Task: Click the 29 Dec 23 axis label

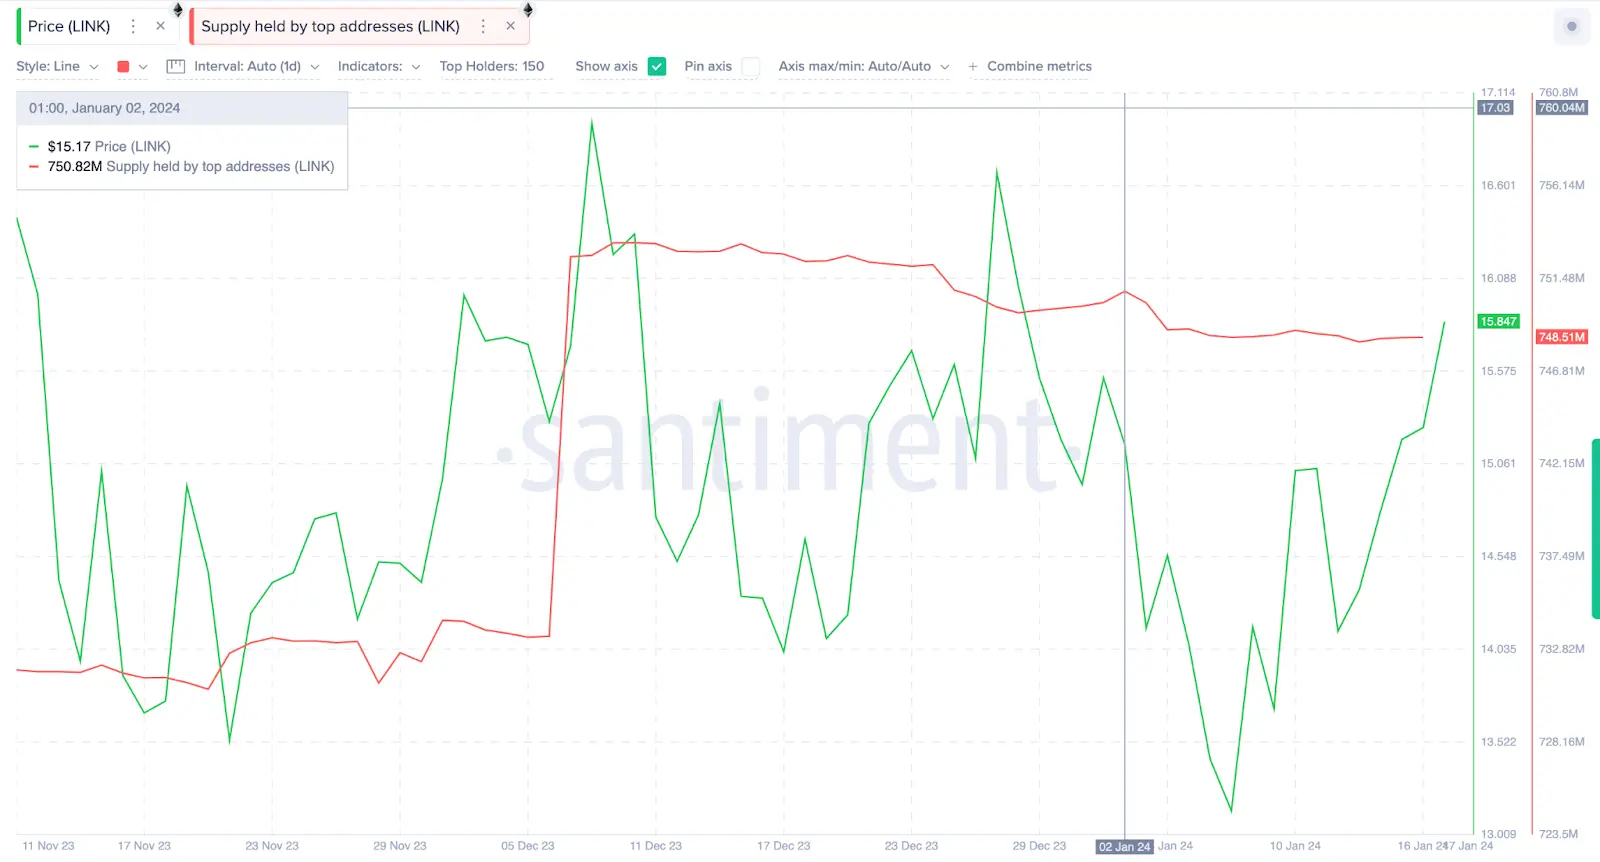Action: (x=1039, y=846)
